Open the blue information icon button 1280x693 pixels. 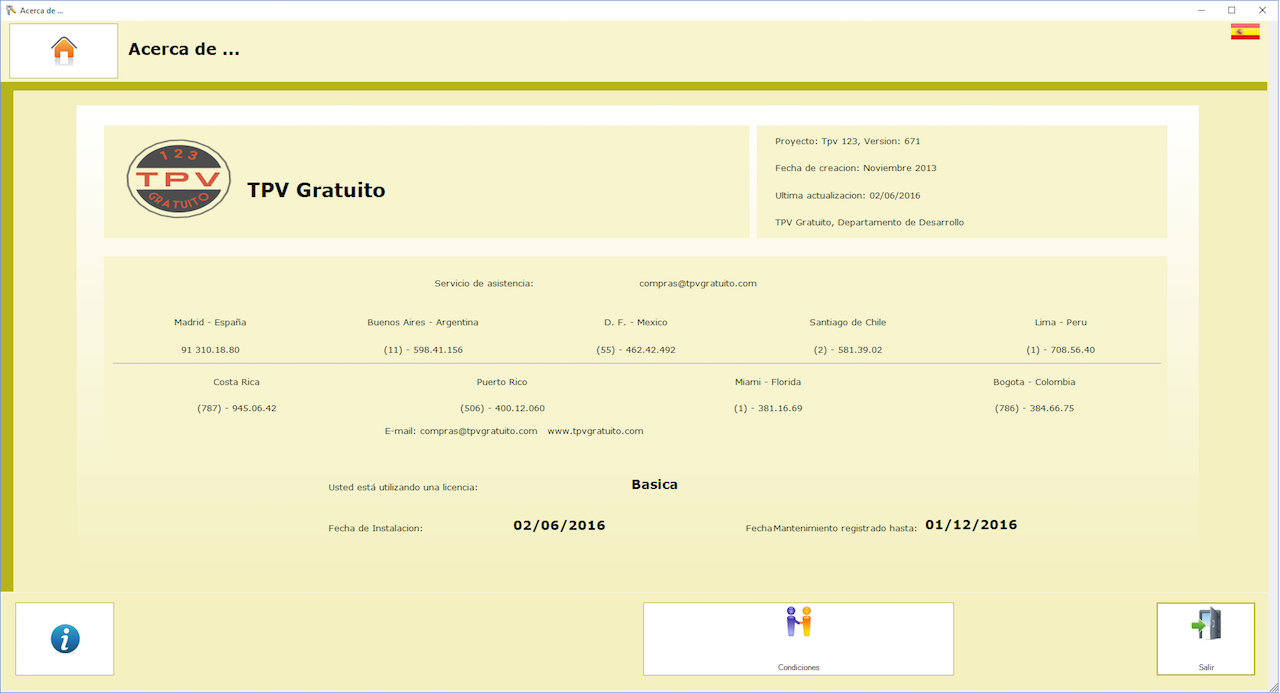point(65,639)
